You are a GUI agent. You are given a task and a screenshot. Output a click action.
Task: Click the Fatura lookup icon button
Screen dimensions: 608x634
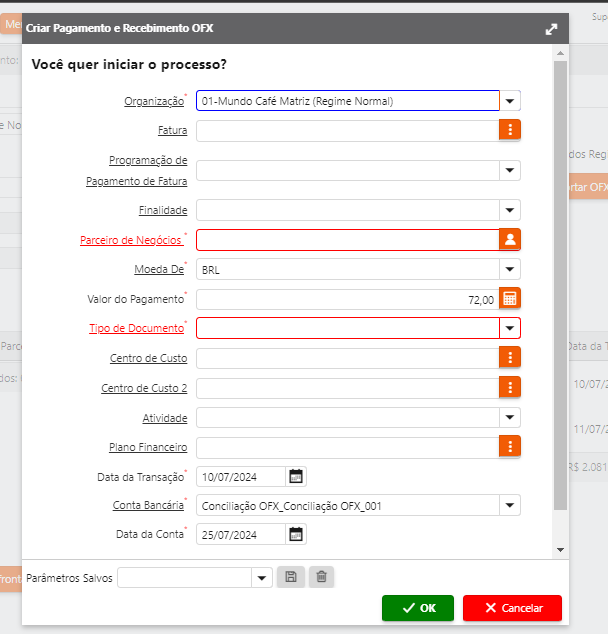(510, 130)
